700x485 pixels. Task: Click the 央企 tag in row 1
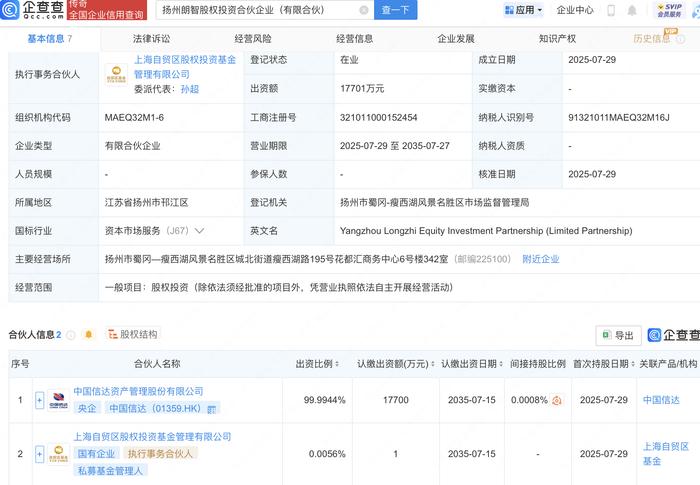pos(87,409)
